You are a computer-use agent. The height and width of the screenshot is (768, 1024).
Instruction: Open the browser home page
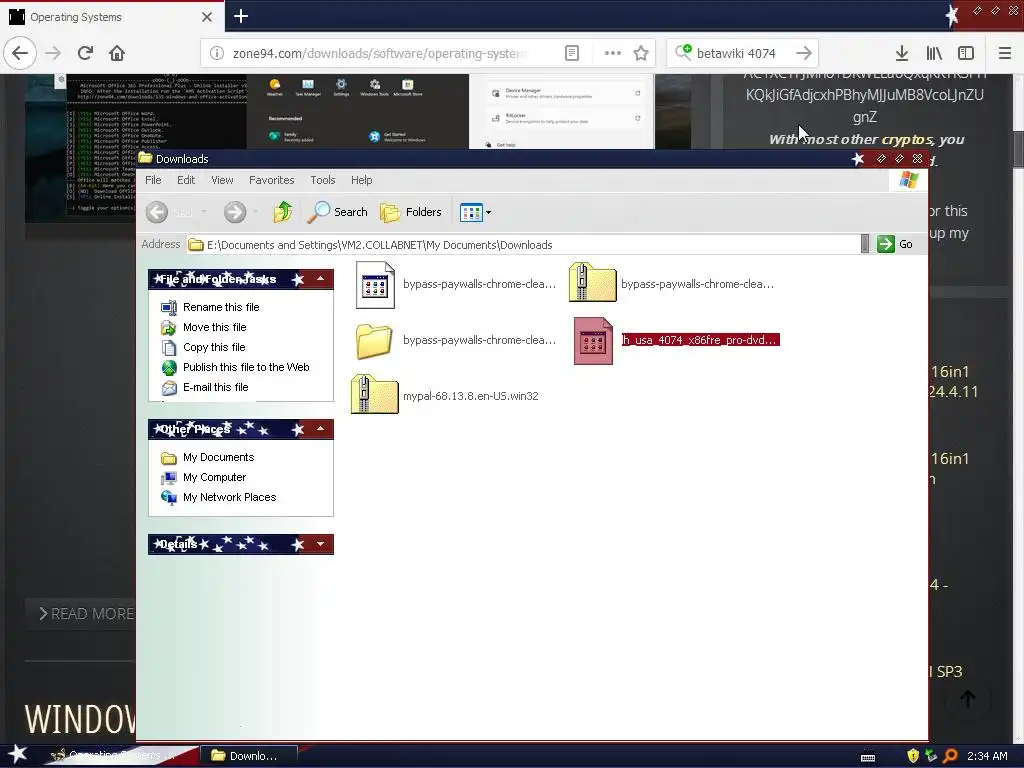coord(117,53)
